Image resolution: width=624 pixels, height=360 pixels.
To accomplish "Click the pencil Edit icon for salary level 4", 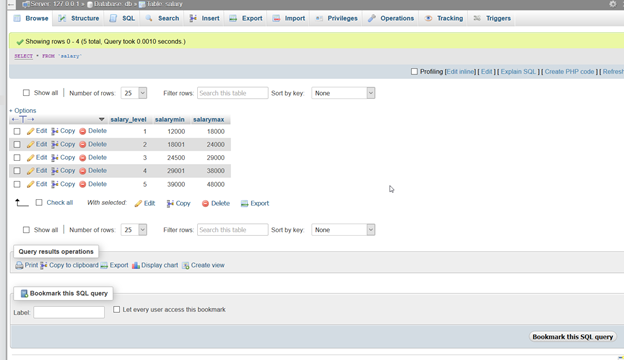I will (31, 171).
